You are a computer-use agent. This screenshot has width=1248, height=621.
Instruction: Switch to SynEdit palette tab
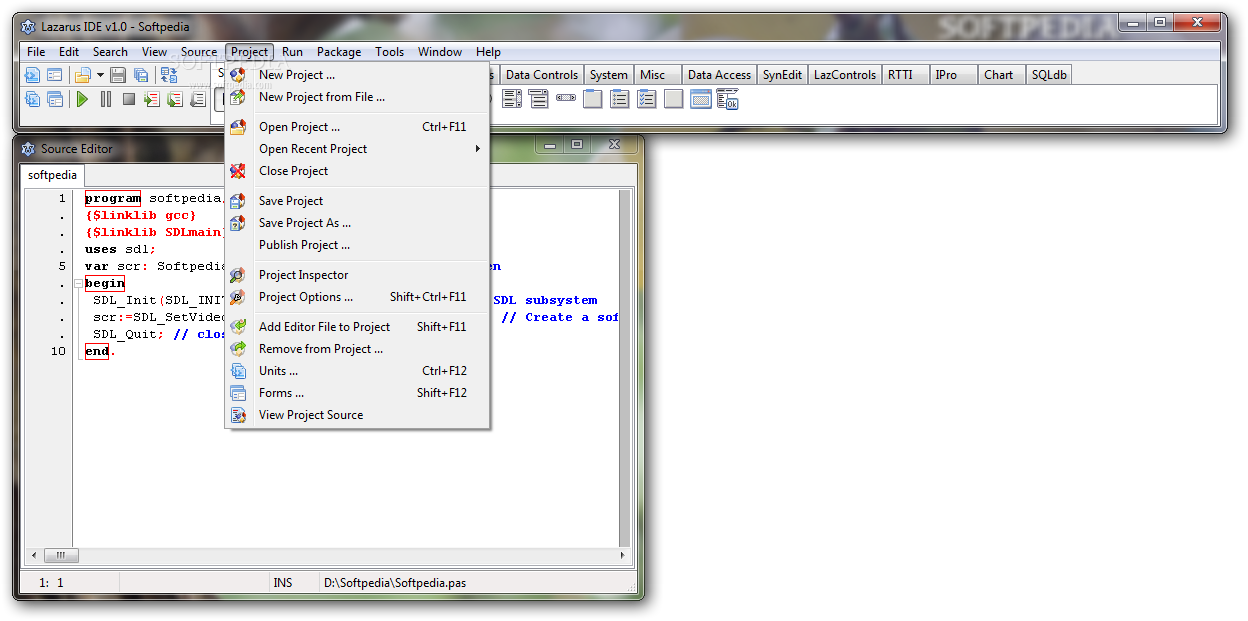coord(782,75)
